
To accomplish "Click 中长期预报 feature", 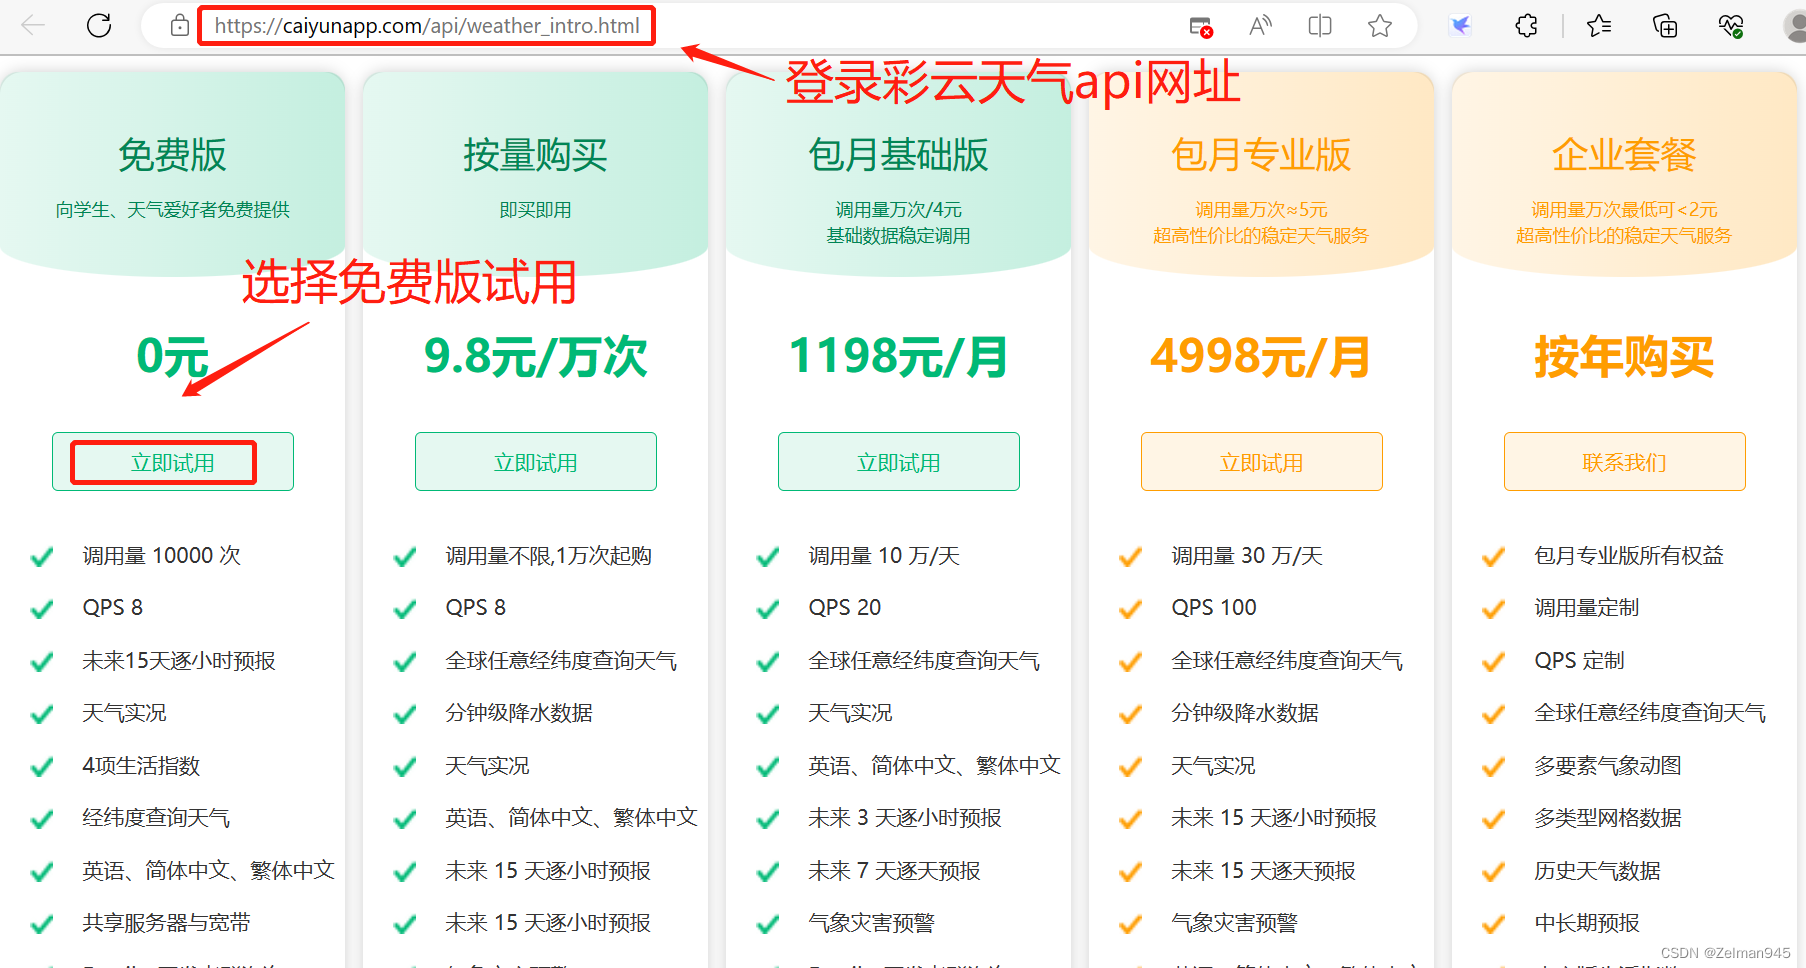I will click(1587, 923).
